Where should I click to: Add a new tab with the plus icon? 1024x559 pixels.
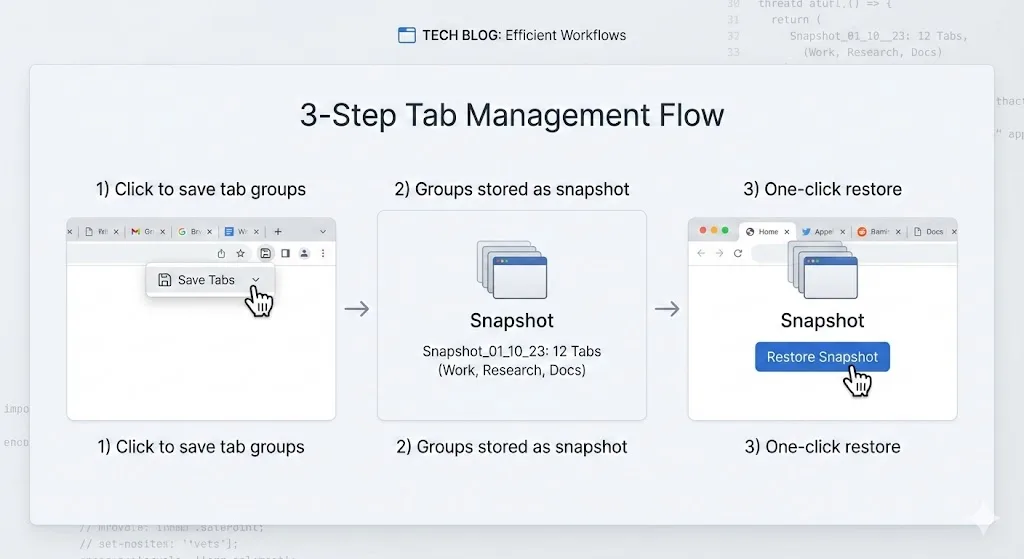[x=278, y=232]
